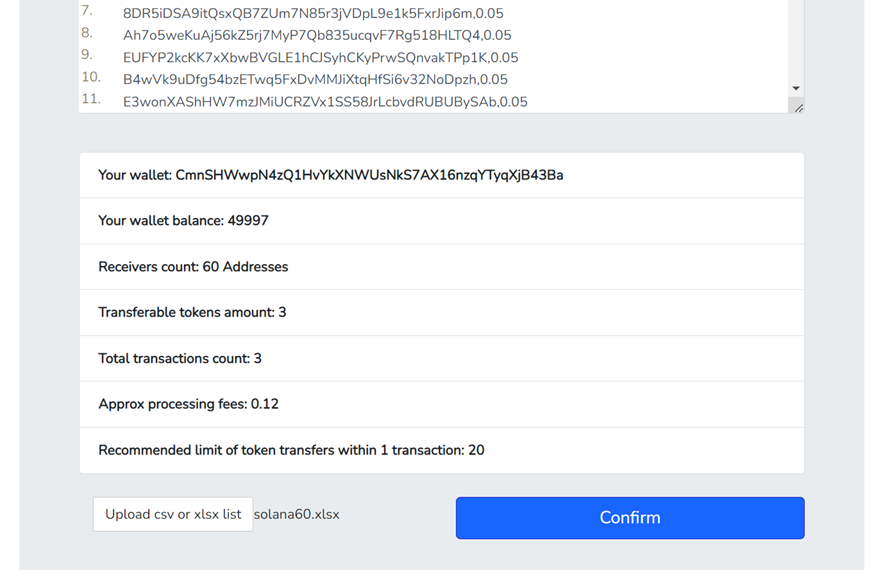The width and height of the screenshot is (874, 570).
Task: Click the Approx processing fees row
Action: [441, 405]
